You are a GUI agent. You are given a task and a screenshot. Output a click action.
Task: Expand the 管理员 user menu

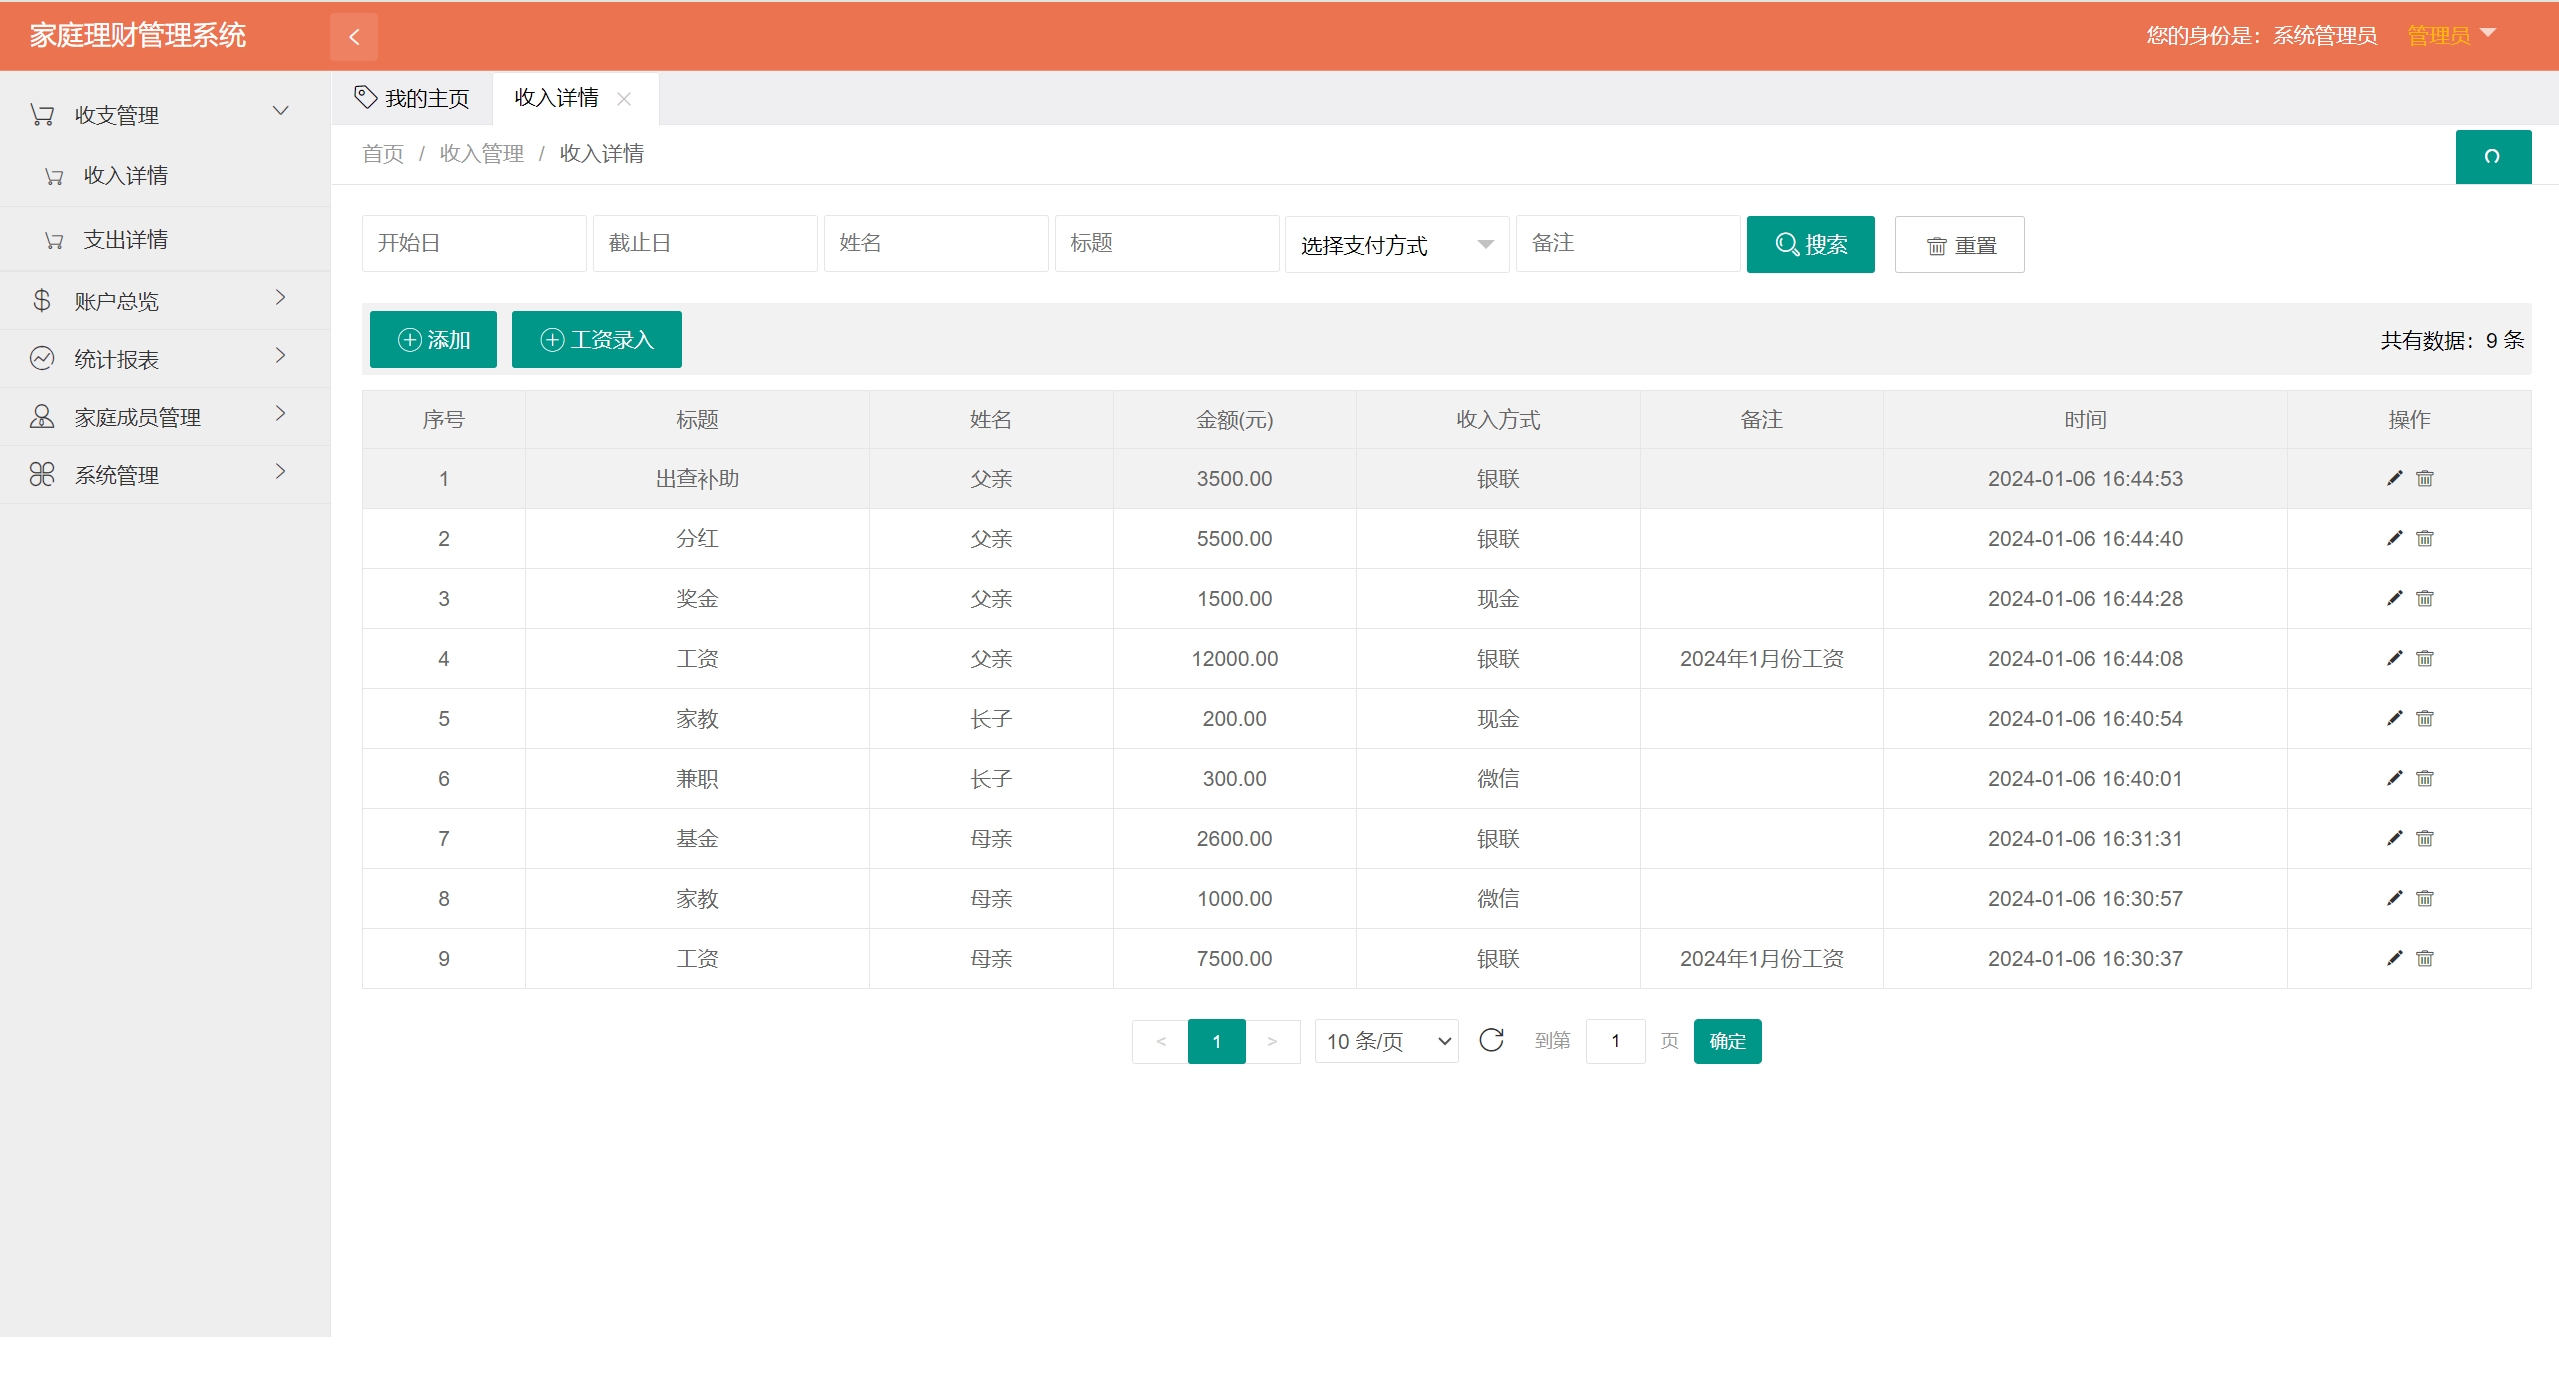2451,36
